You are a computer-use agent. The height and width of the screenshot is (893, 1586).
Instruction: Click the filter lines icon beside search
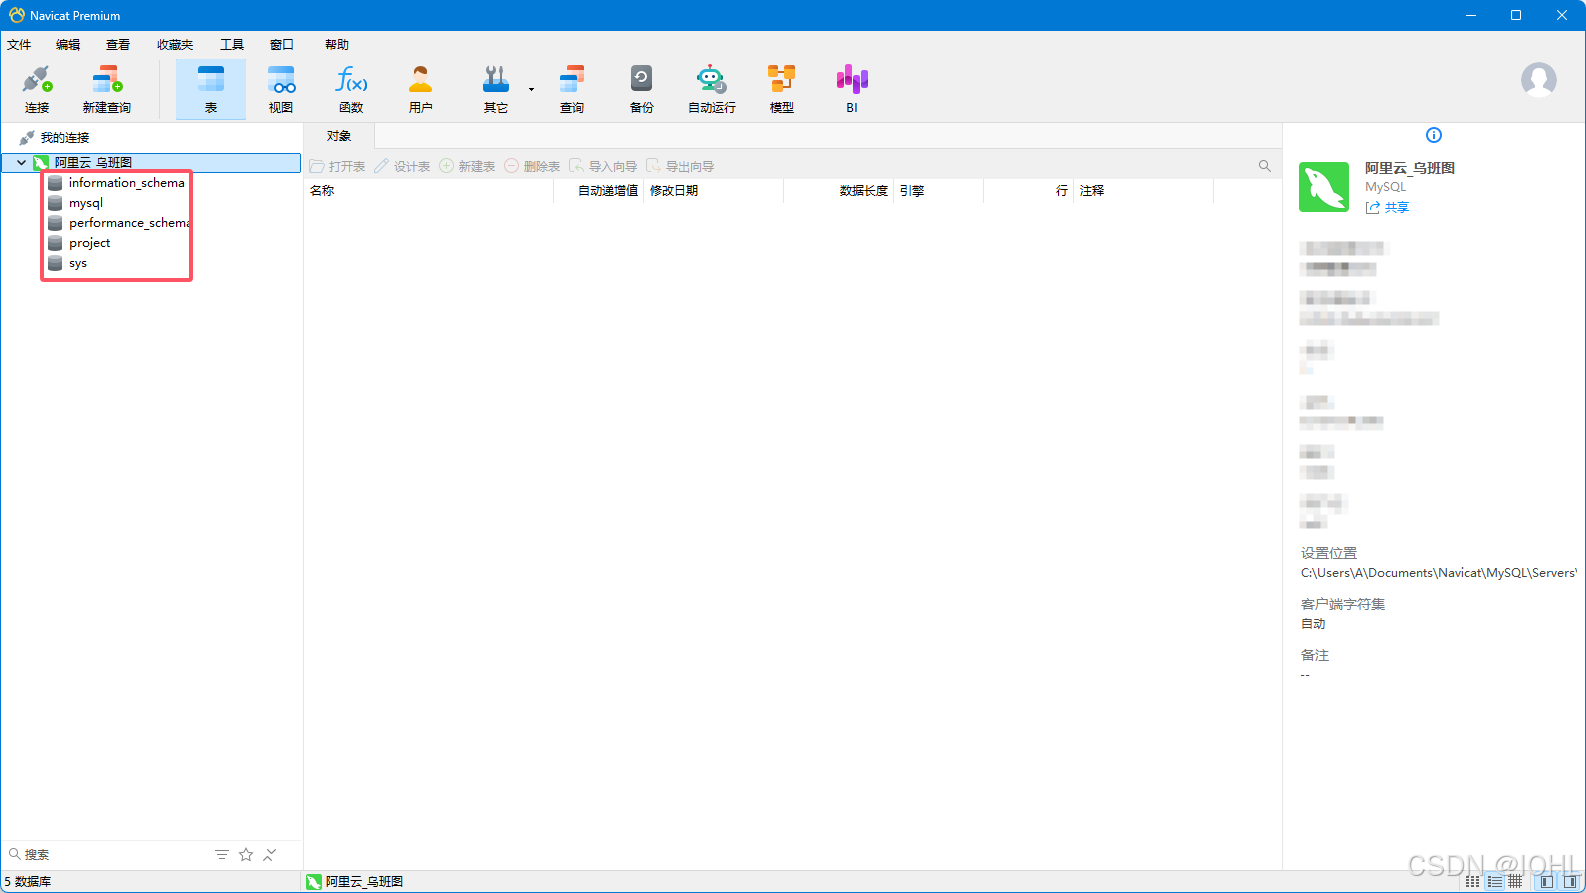tap(222, 854)
